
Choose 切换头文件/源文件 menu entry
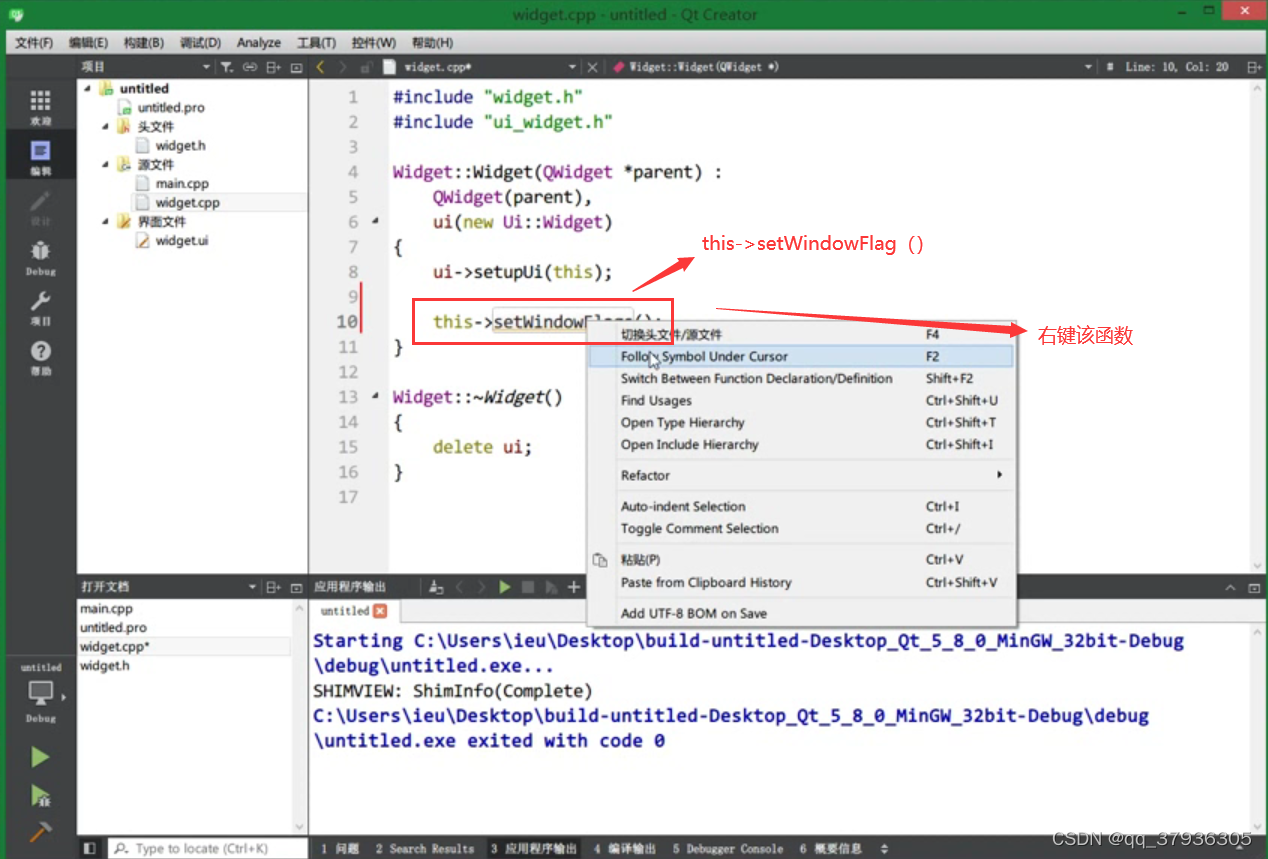[801, 334]
